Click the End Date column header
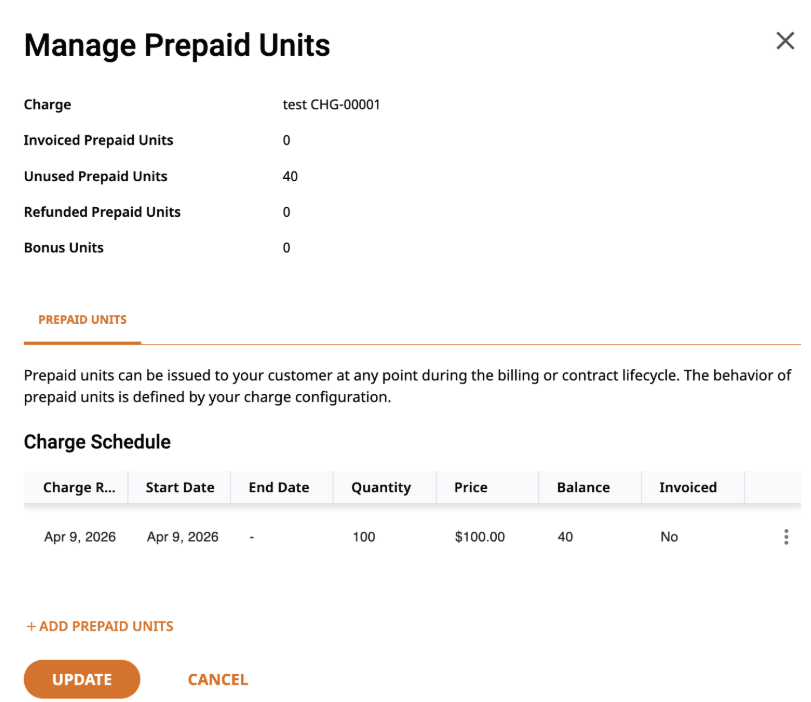The height and width of the screenshot is (702, 811). tap(279, 487)
